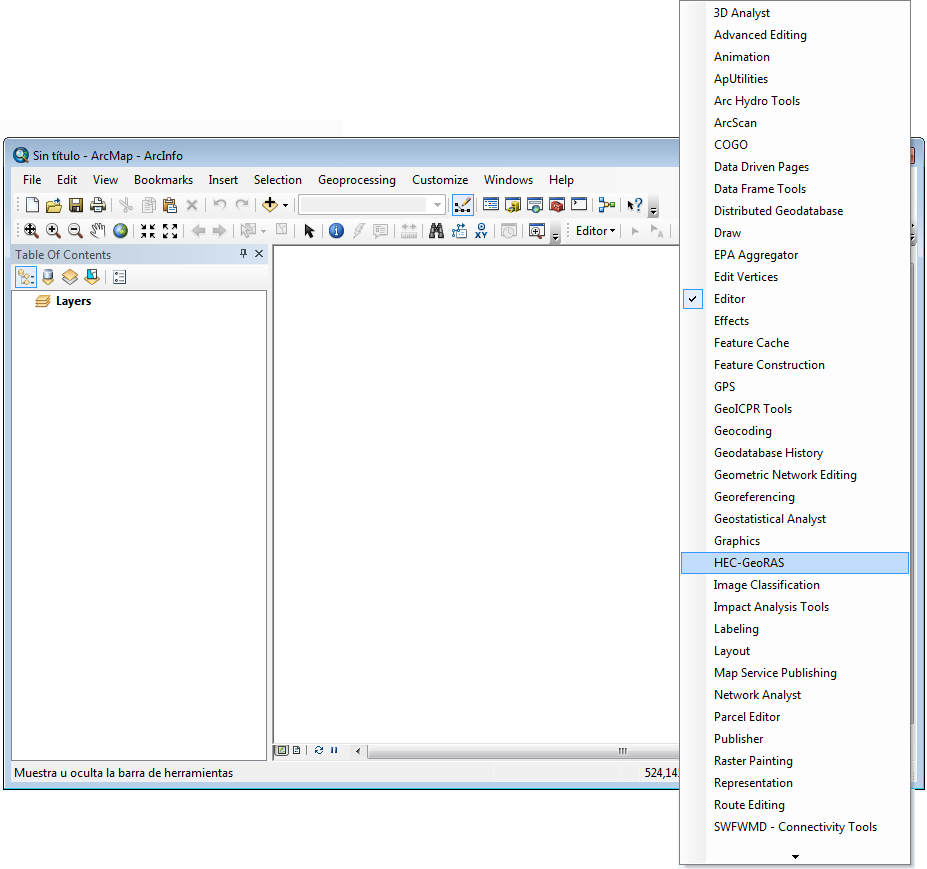Uncheck the Editor toolbar entry

point(795,299)
